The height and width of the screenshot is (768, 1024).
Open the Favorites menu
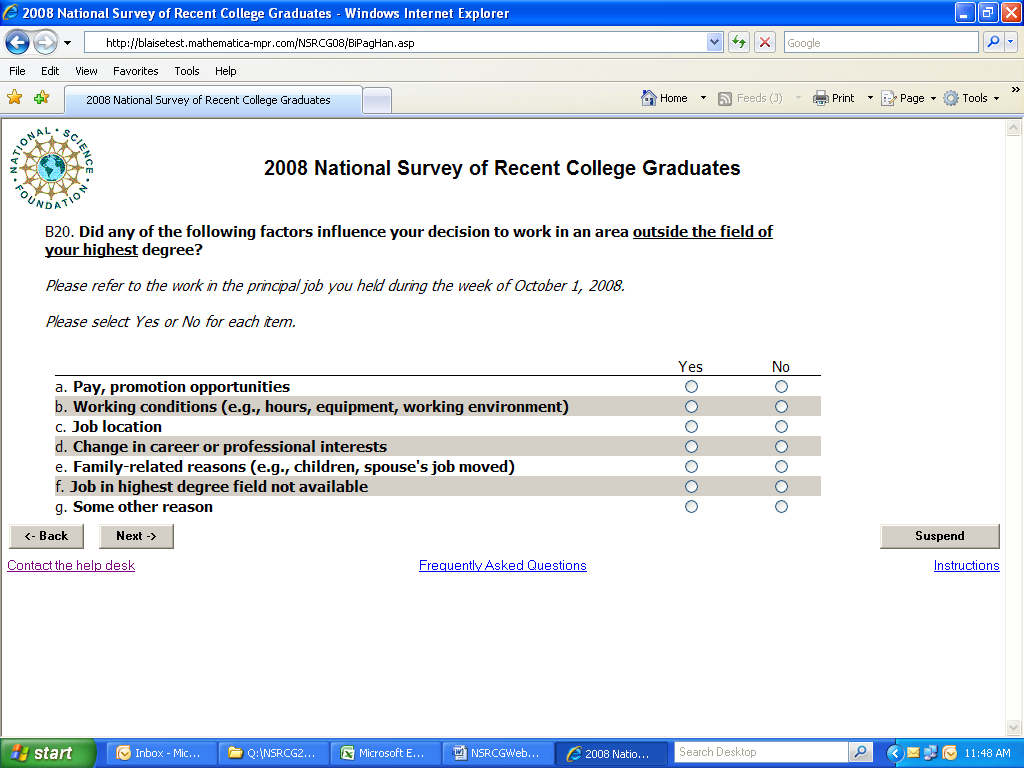[x=135, y=71]
